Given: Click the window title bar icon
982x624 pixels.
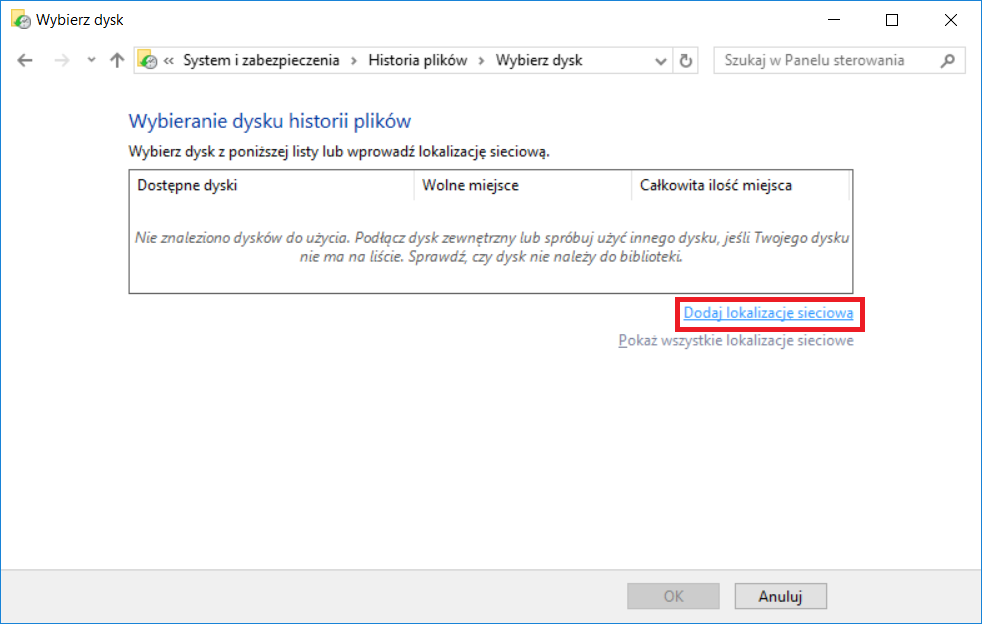Looking at the screenshot, I should [21, 19].
